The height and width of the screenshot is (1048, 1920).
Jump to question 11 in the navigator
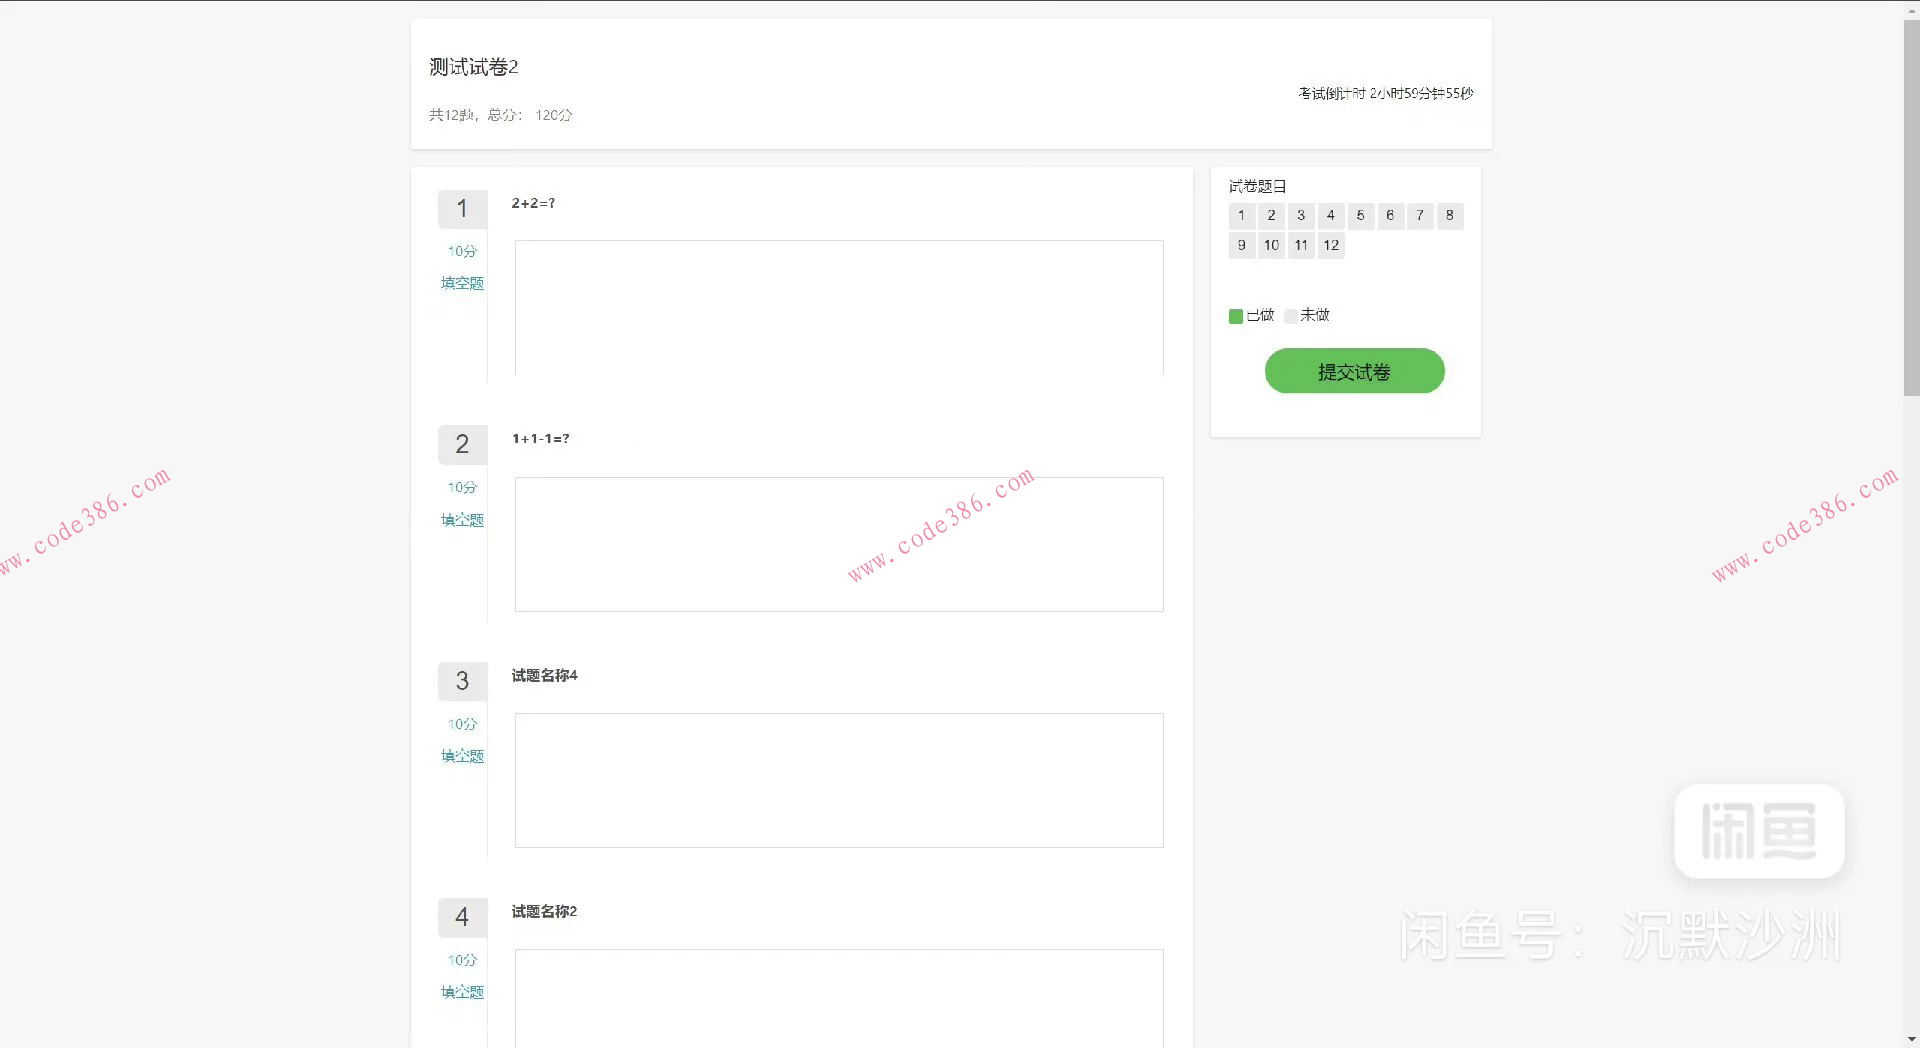[x=1300, y=245]
